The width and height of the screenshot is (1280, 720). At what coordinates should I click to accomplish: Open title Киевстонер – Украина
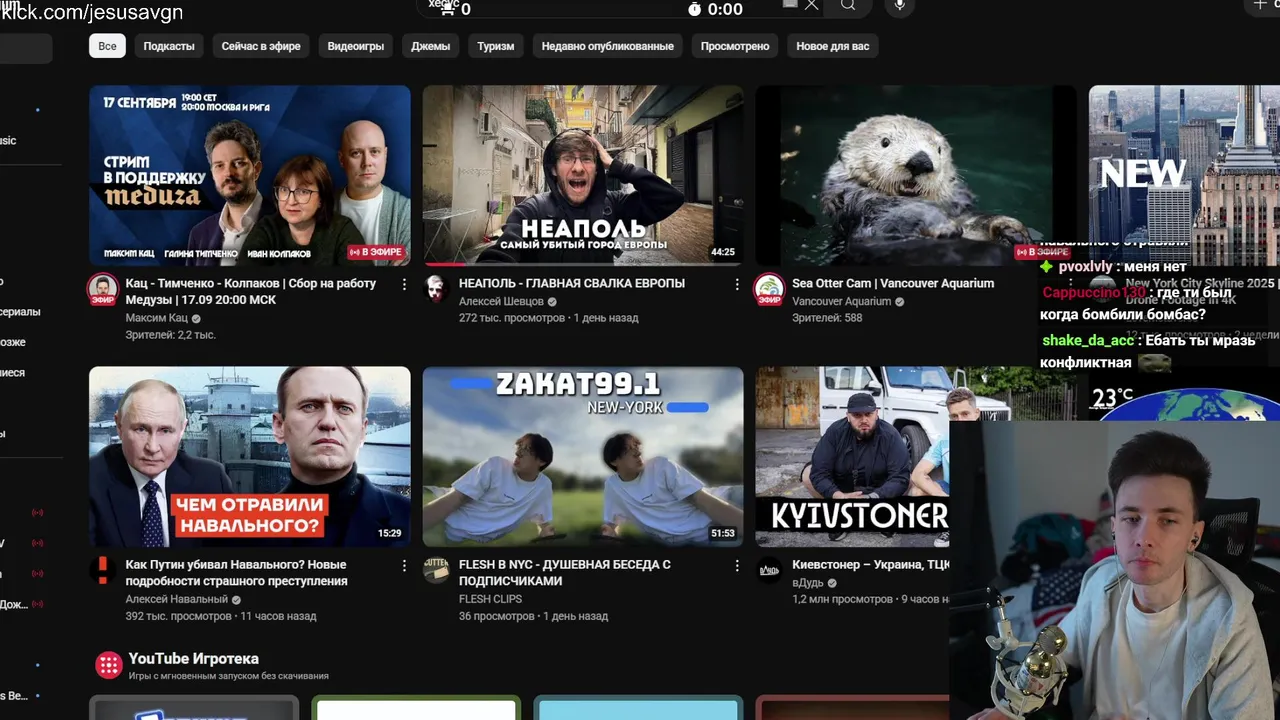tap(871, 565)
